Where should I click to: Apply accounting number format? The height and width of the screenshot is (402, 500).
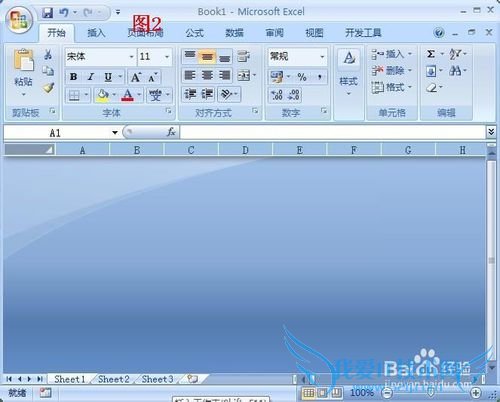[277, 77]
